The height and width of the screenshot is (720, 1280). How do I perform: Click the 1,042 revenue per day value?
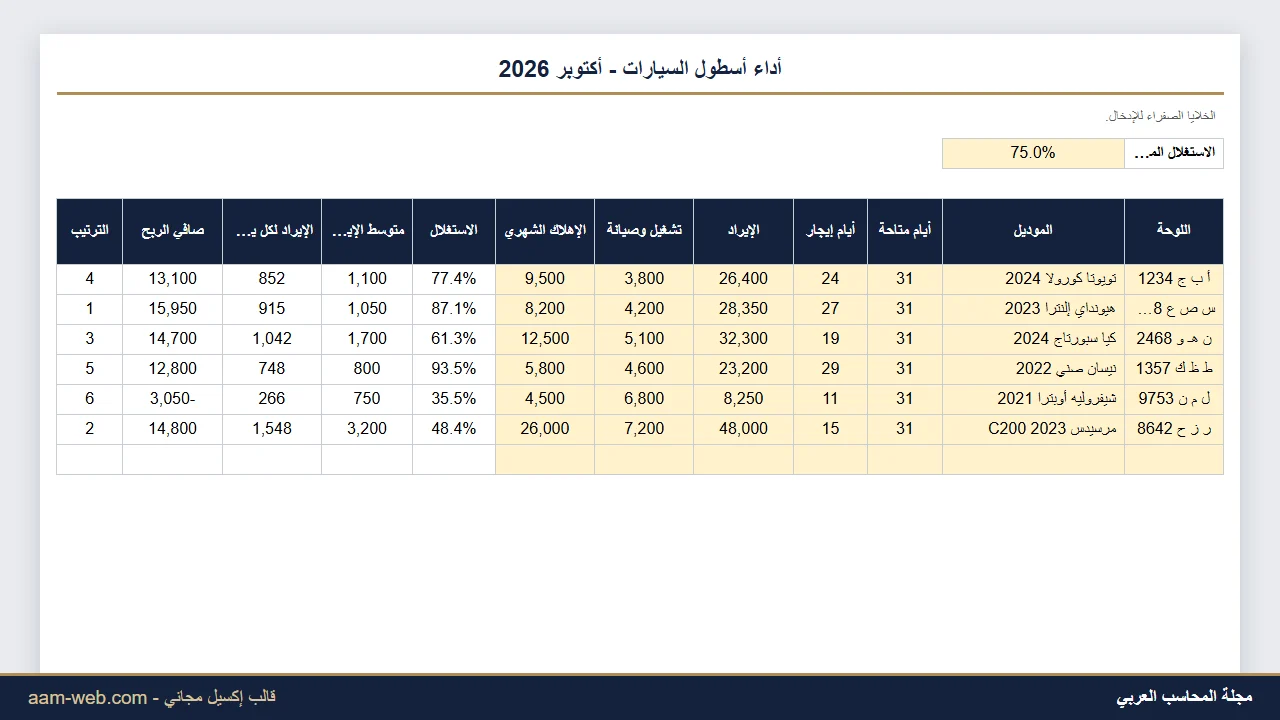pos(272,339)
